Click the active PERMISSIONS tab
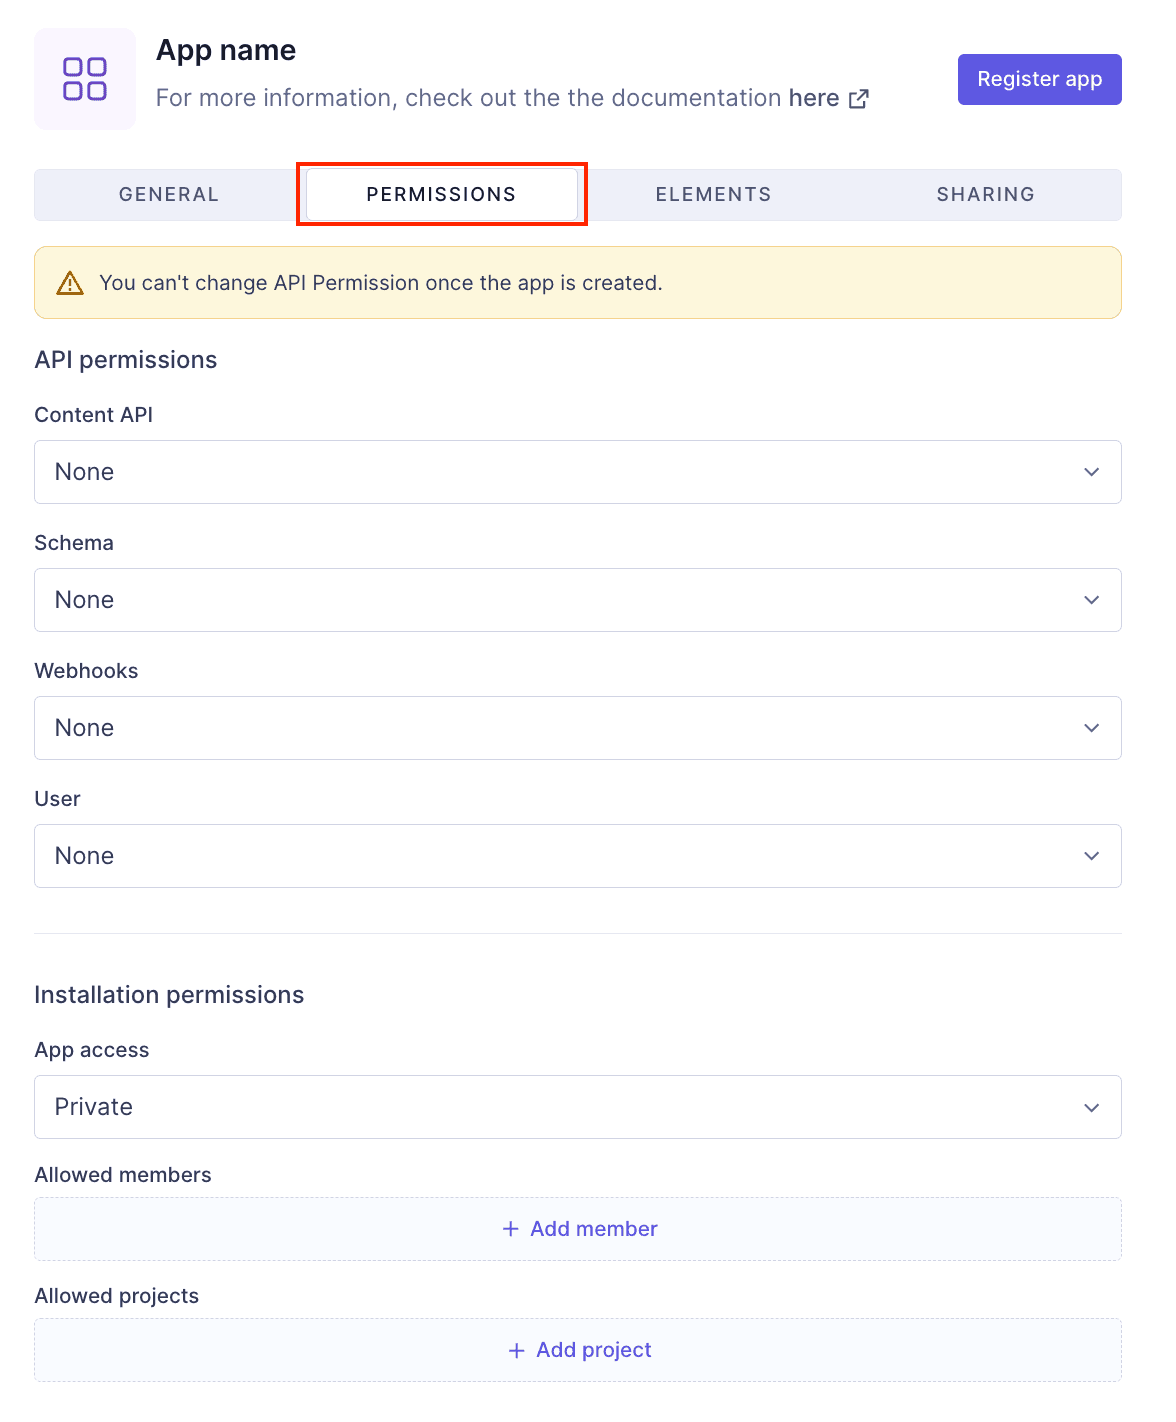 point(441,194)
